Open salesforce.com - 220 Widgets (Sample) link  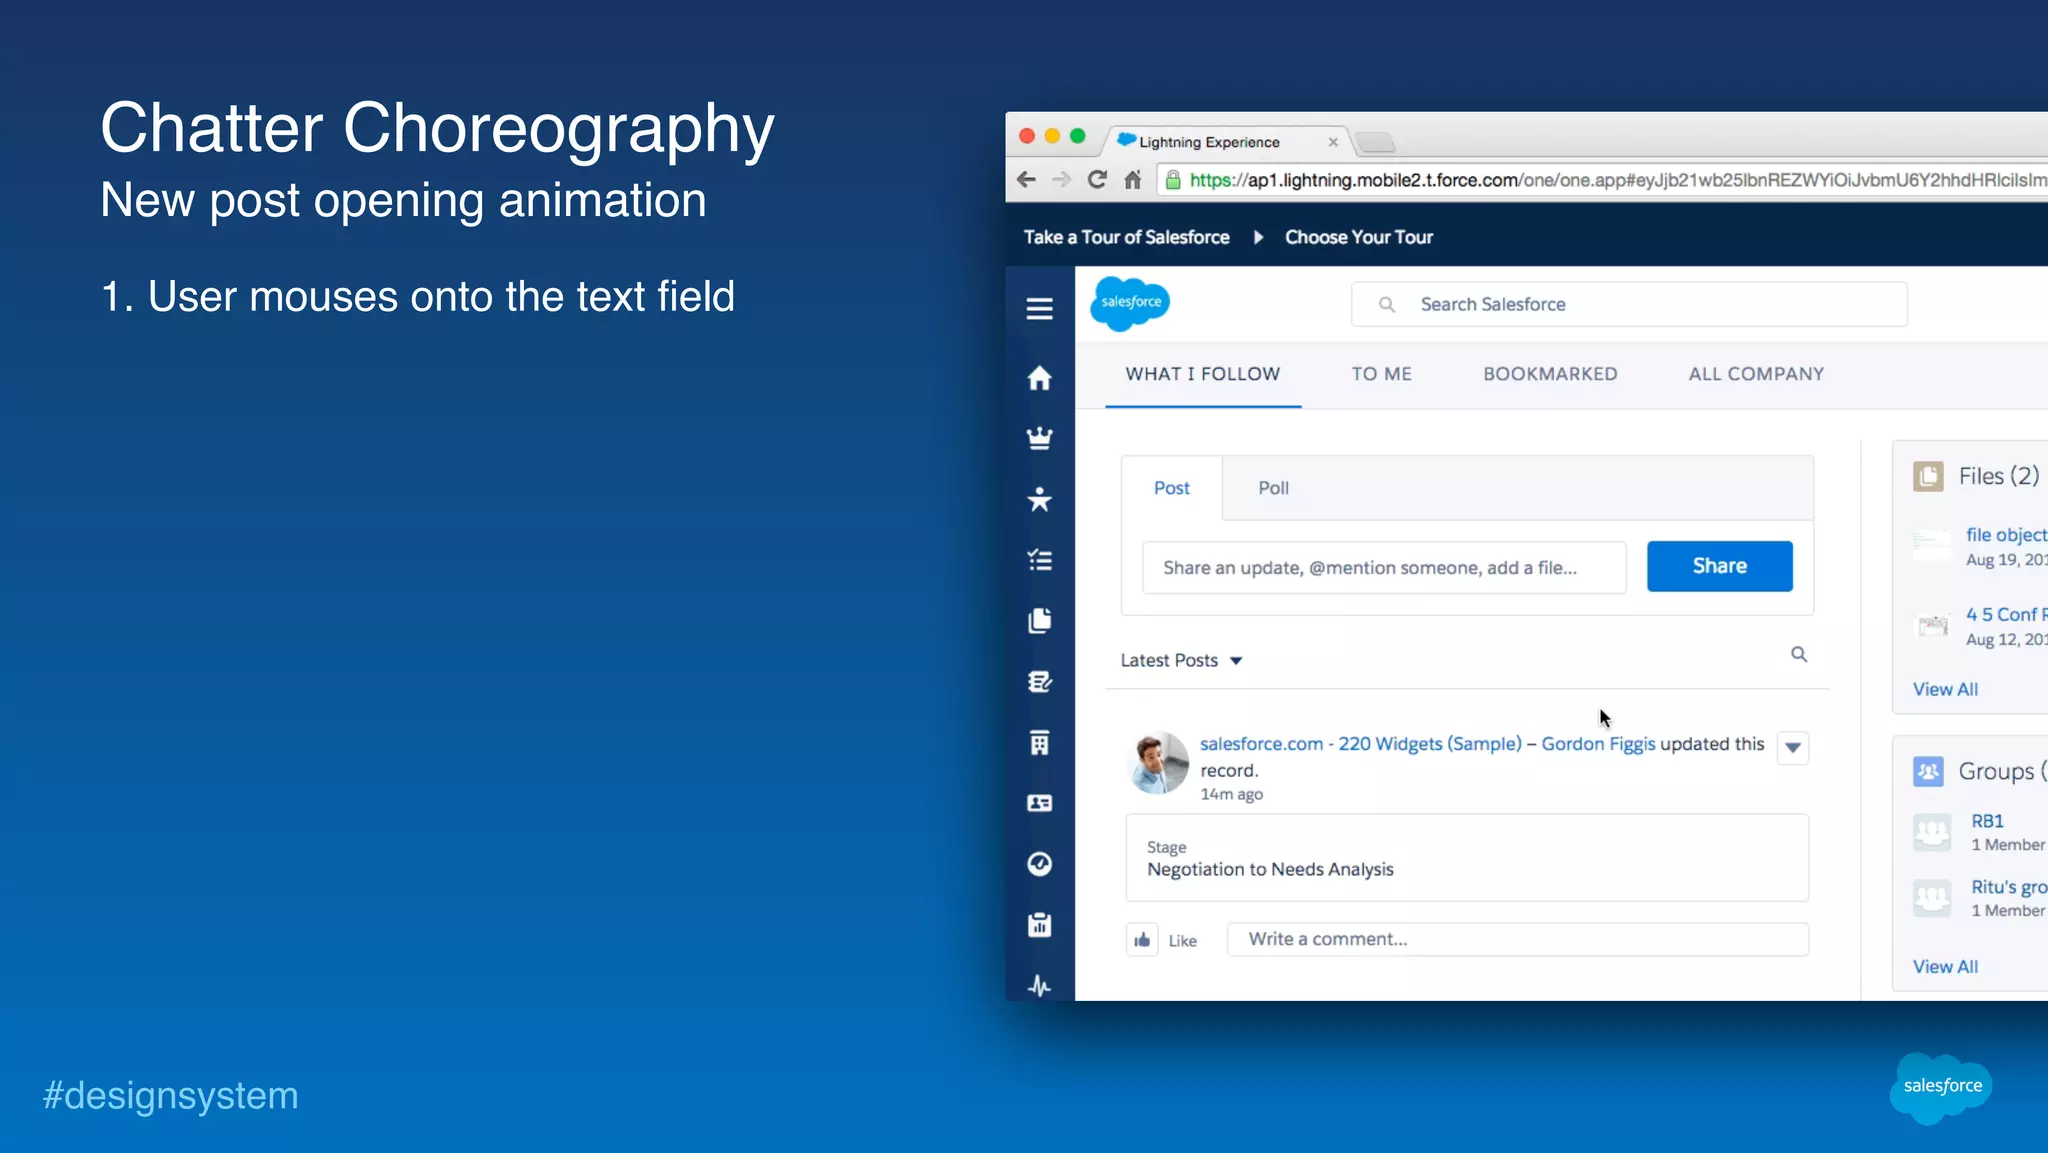click(1360, 744)
